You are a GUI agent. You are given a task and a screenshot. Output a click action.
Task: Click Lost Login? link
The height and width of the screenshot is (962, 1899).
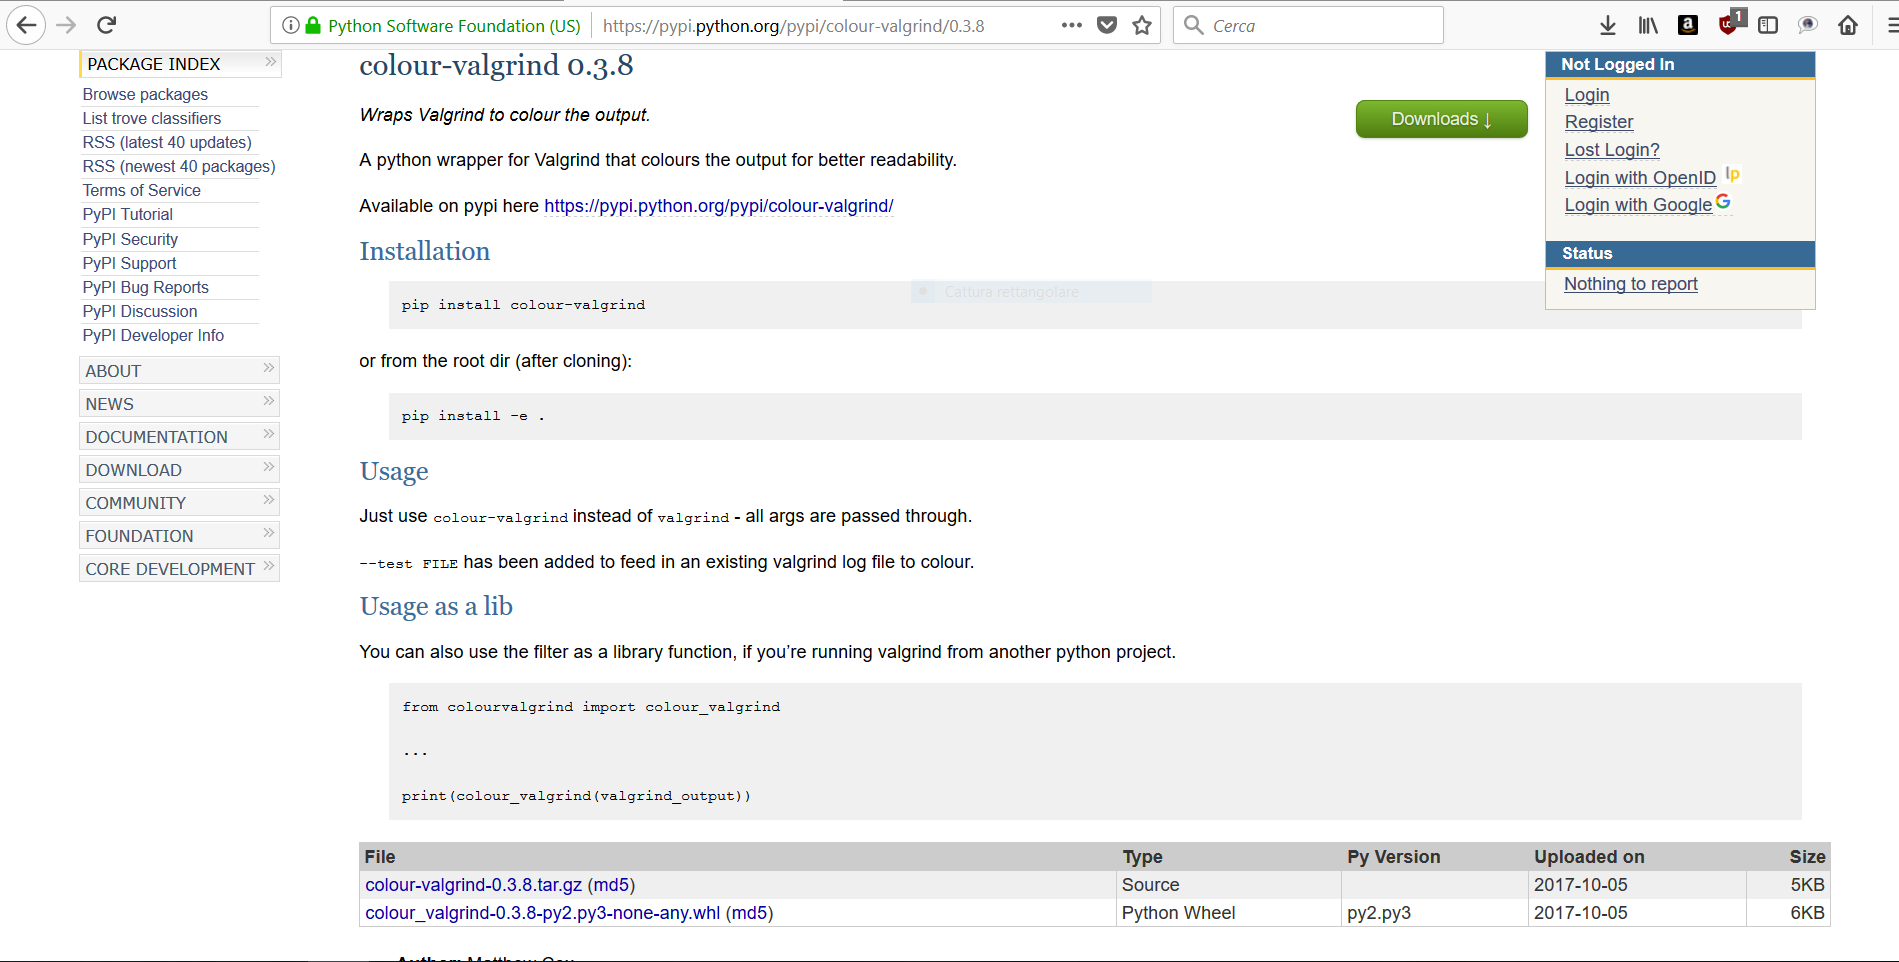click(x=1611, y=150)
